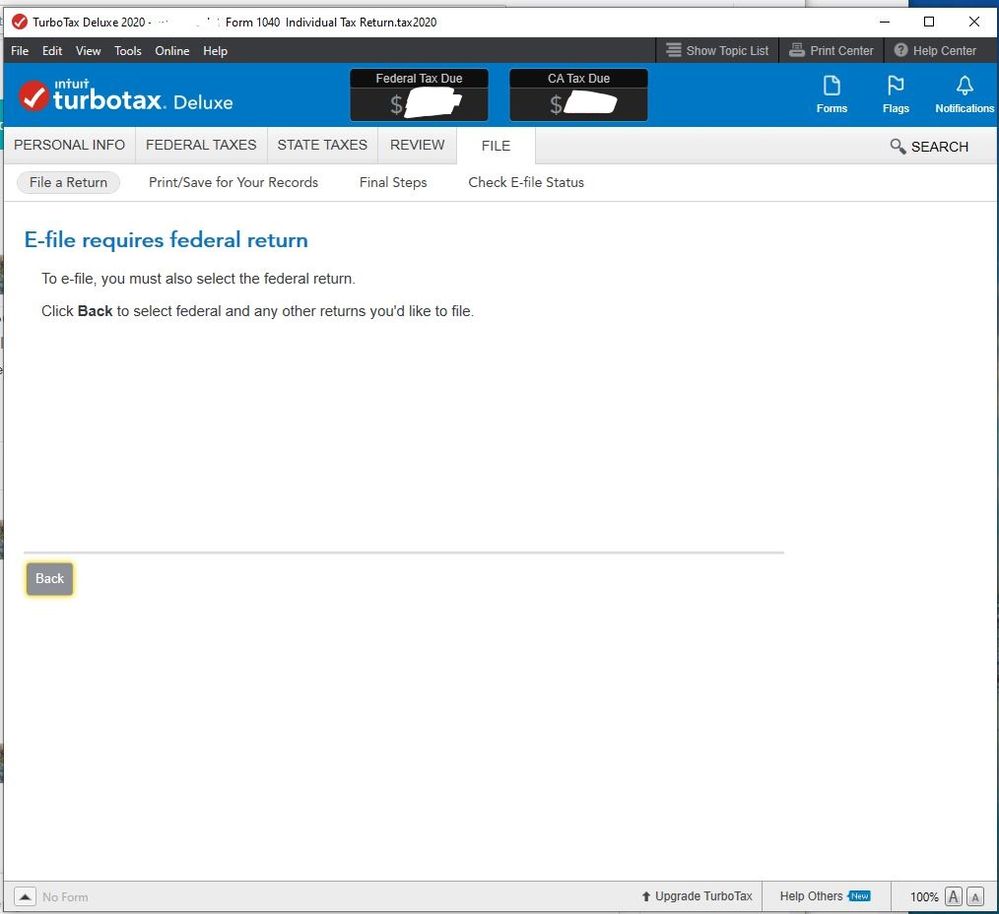Screen dimensions: 999x914
Task: Click the Search magnifier button
Action: pyautogui.click(x=929, y=146)
